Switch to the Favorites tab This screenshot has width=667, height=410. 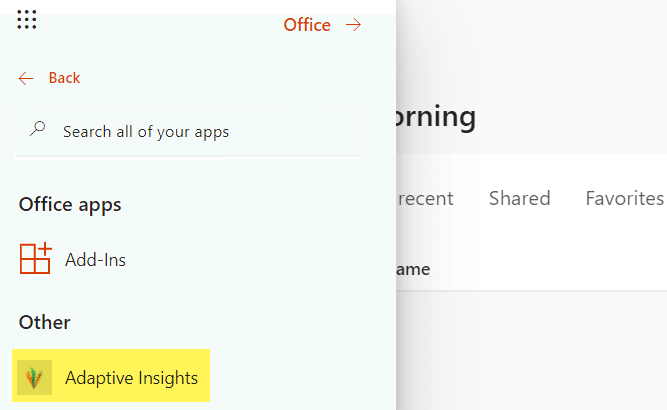624,198
